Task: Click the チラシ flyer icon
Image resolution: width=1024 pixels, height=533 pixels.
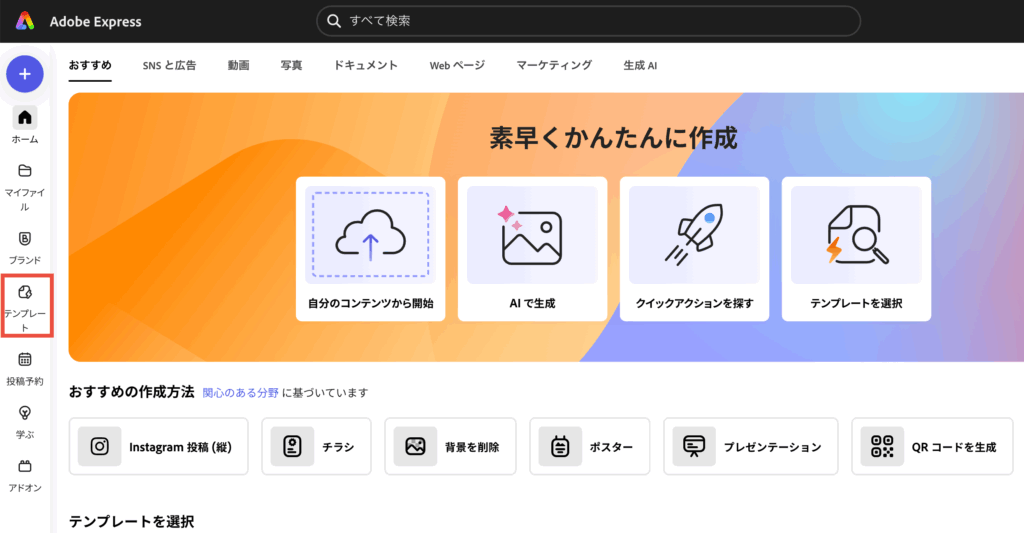Action: pyautogui.click(x=293, y=446)
